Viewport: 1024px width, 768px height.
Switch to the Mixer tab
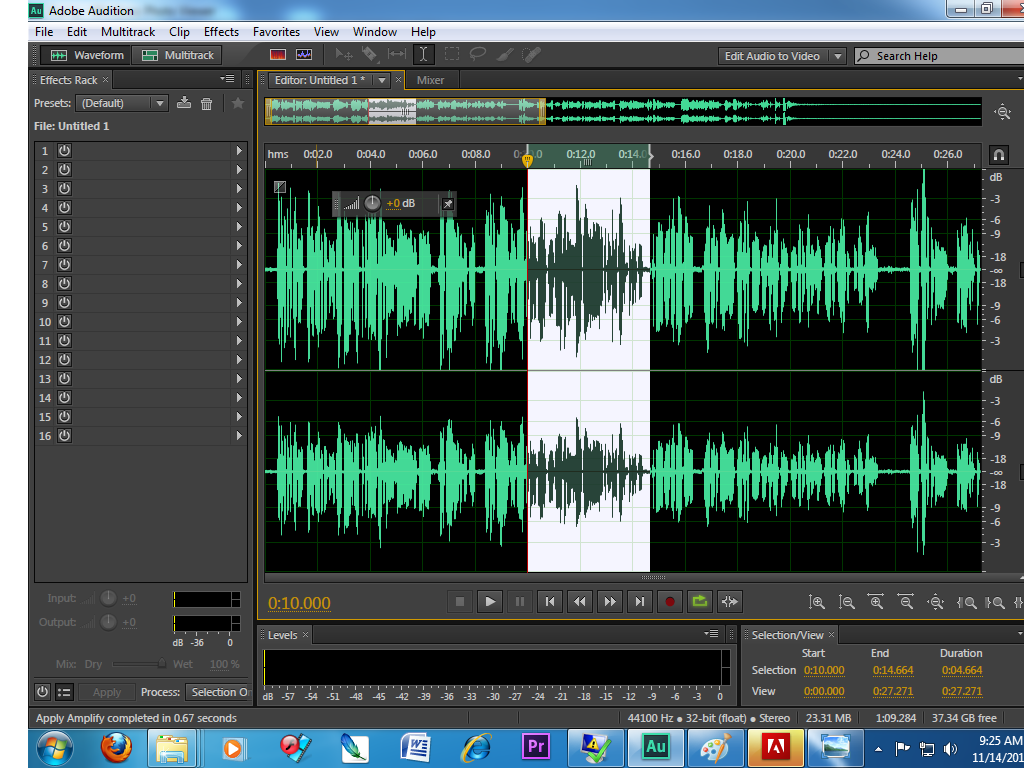pos(430,80)
